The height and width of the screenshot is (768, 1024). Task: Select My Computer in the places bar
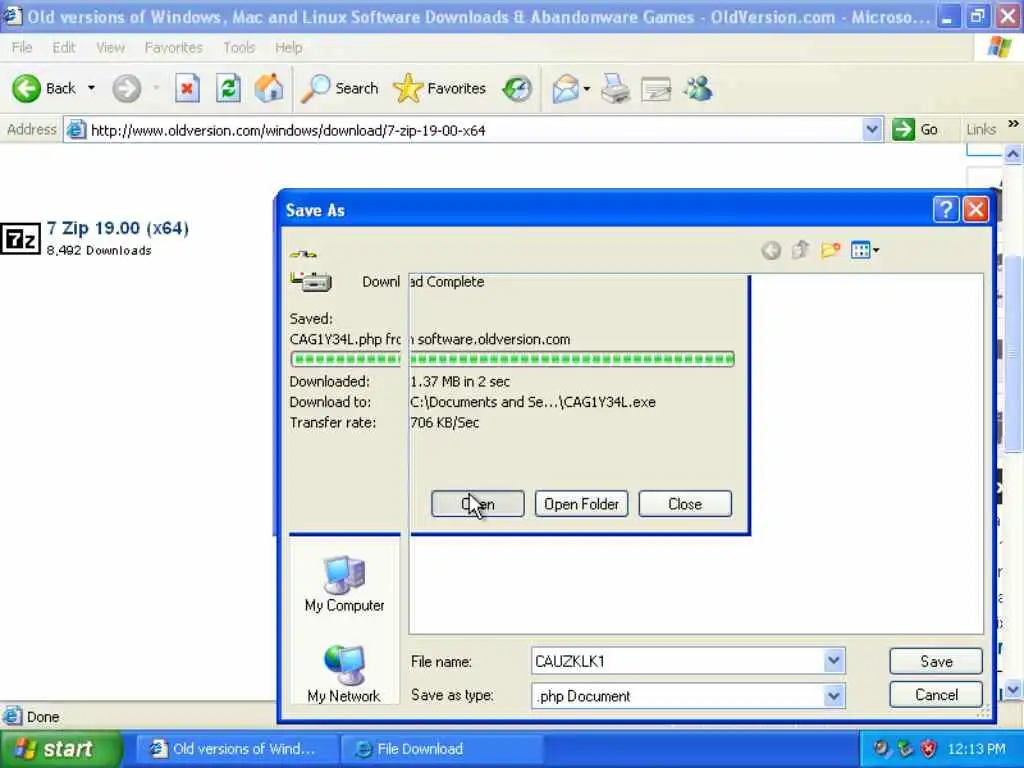coord(344,584)
